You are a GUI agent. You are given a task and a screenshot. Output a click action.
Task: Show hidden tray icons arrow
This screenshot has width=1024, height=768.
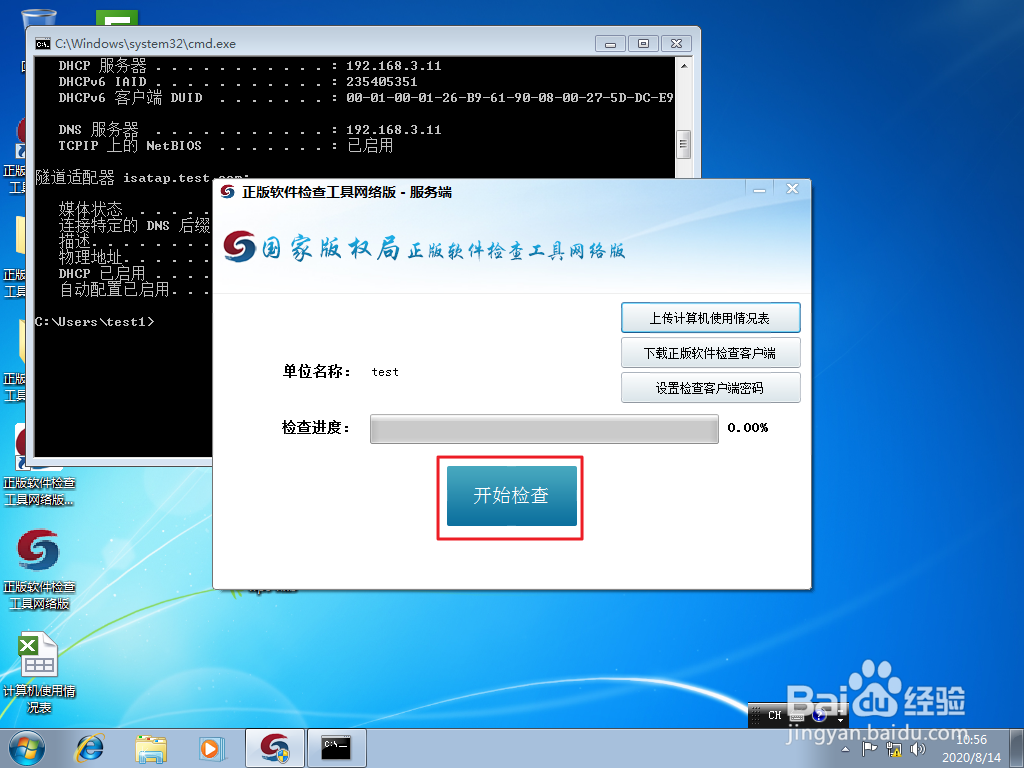(845, 749)
